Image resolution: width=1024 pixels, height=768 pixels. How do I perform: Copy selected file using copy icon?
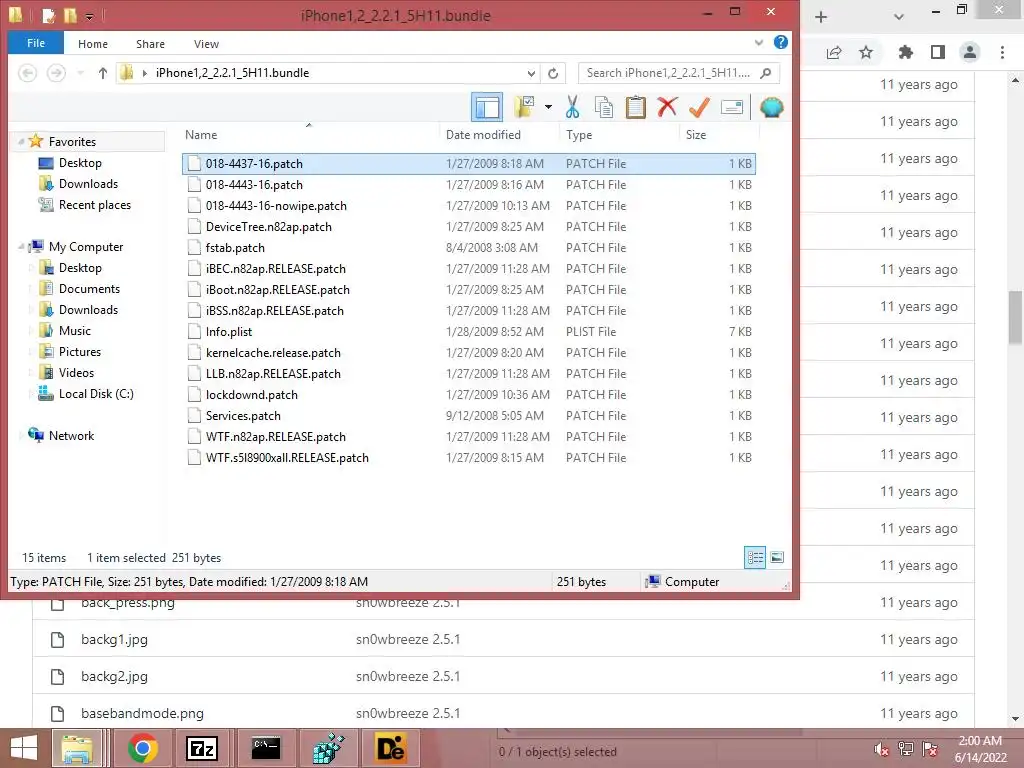pos(604,107)
